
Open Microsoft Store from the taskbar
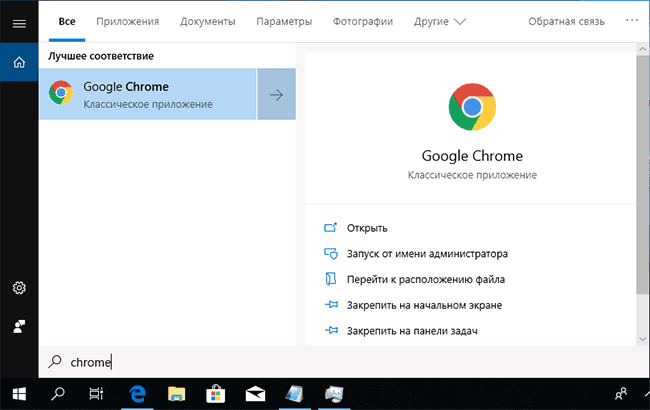(x=216, y=394)
